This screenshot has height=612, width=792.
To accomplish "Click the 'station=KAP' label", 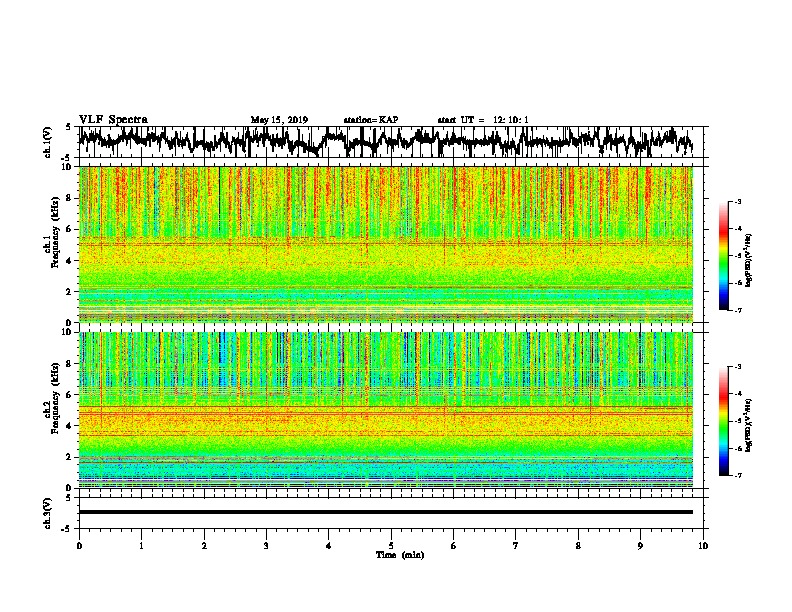I will (x=371, y=120).
